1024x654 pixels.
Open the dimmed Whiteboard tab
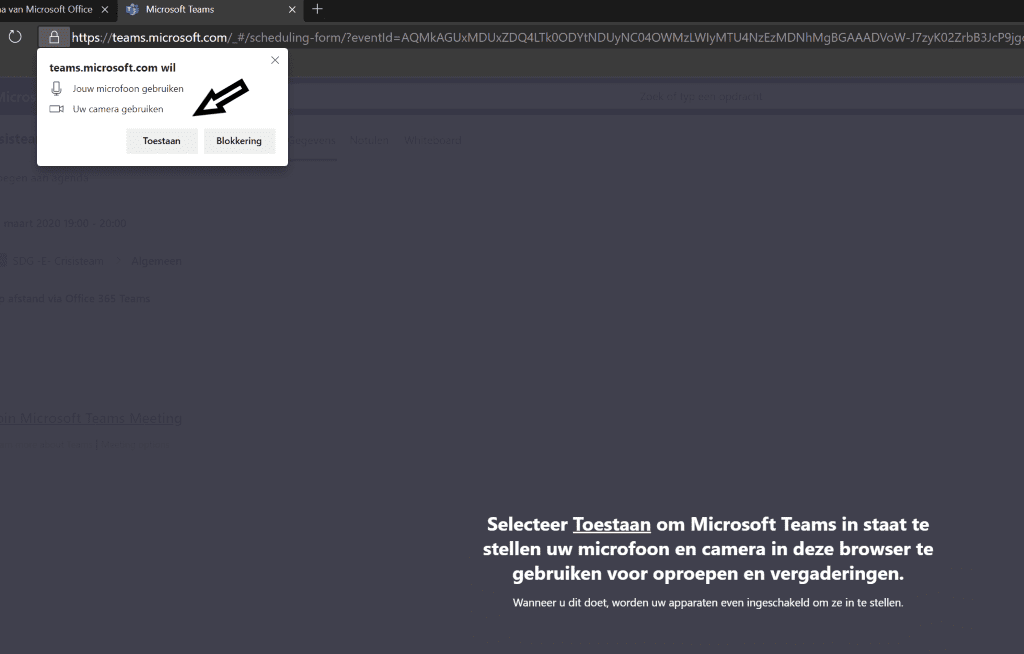point(432,140)
